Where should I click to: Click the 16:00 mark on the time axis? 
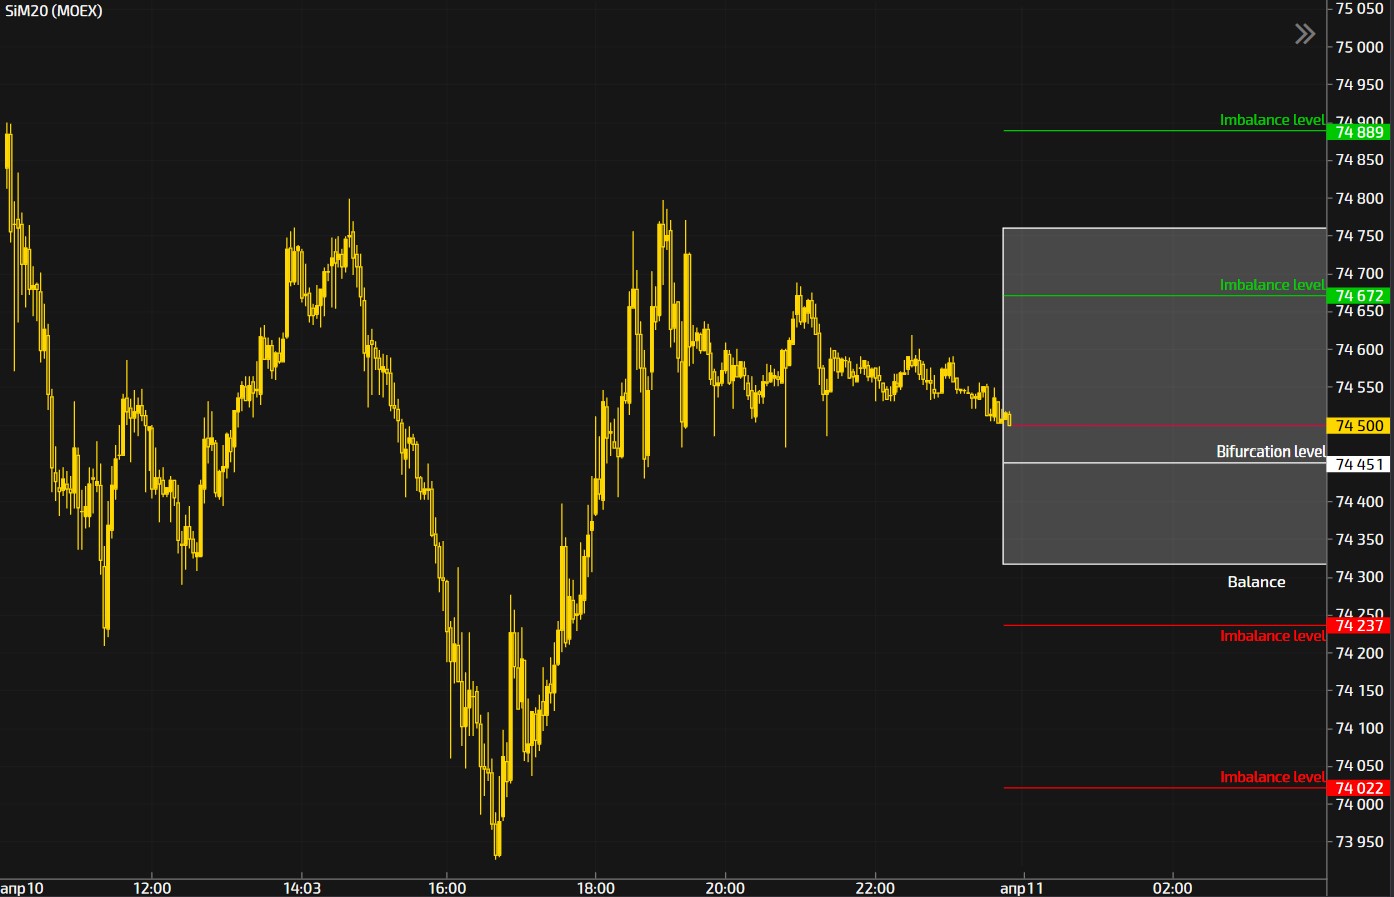tap(447, 888)
